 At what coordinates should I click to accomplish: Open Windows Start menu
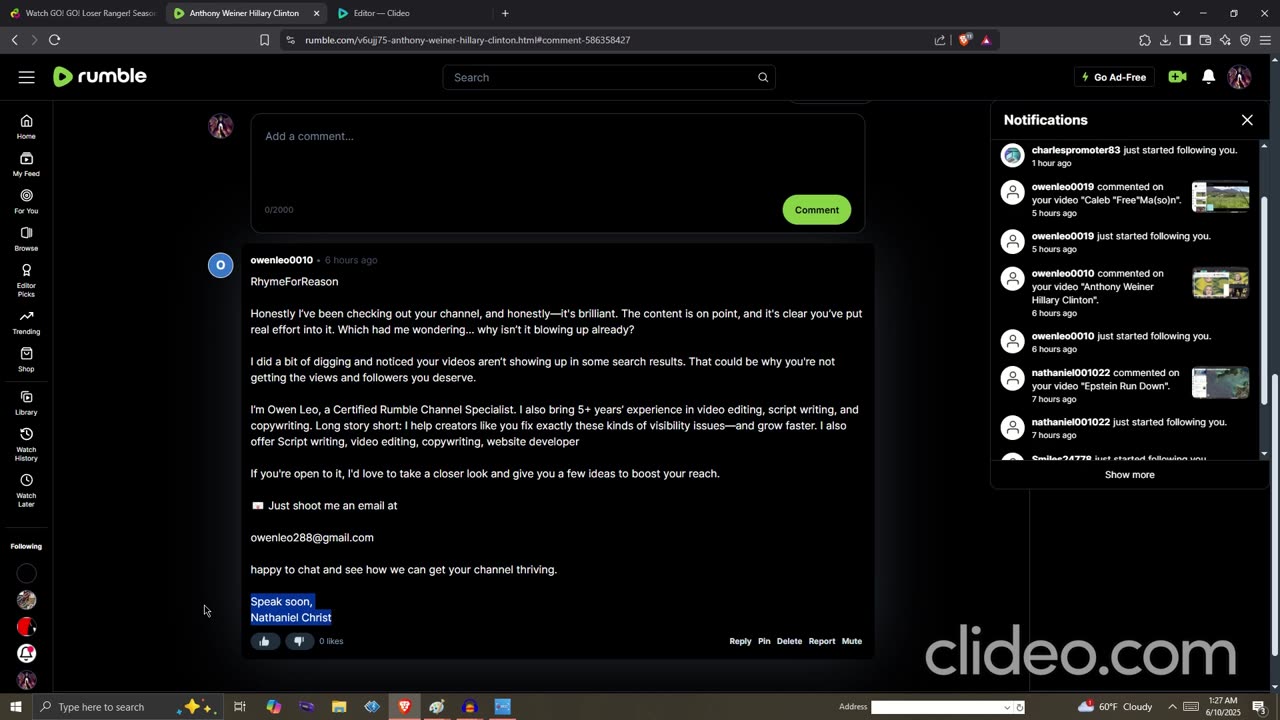[15, 707]
